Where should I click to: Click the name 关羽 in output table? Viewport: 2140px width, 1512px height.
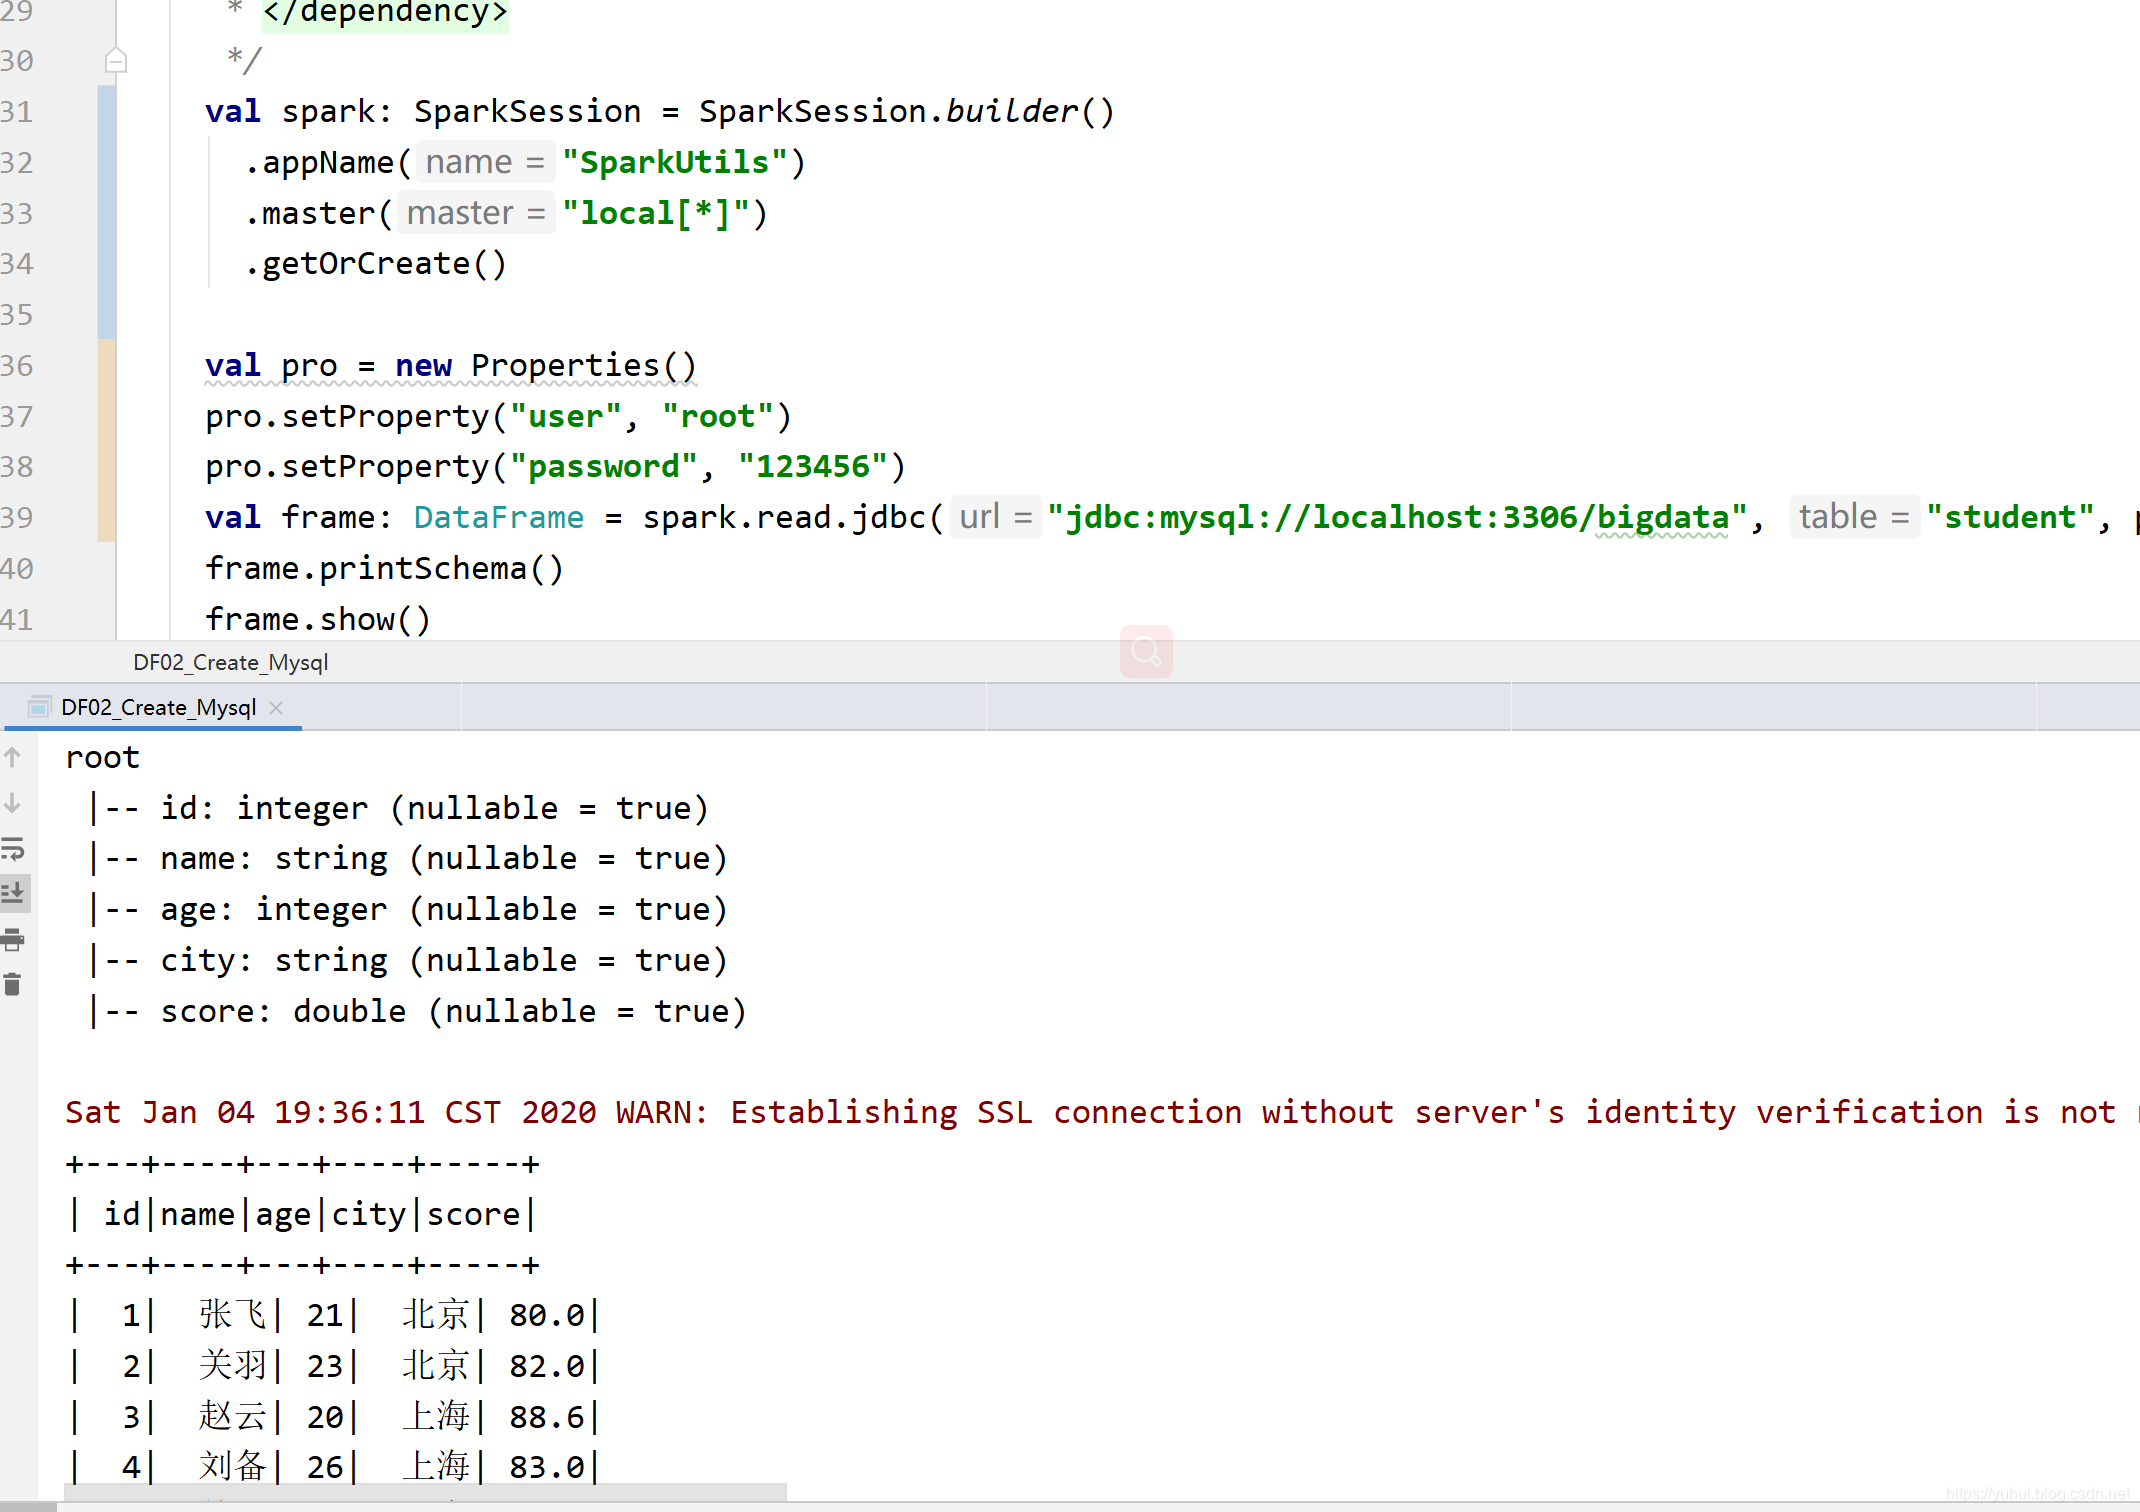click(233, 1365)
